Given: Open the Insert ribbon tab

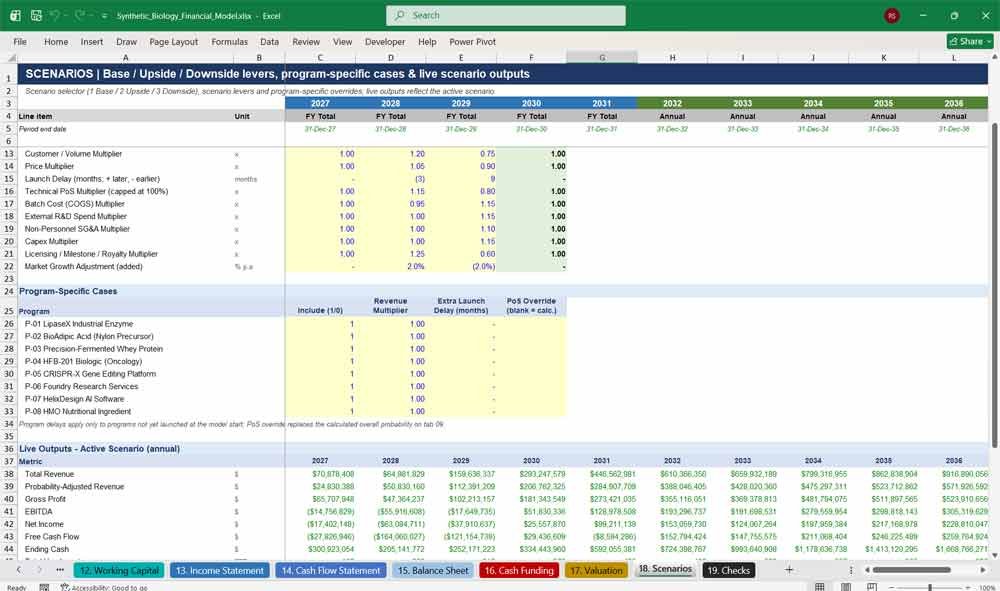Looking at the screenshot, I should pos(92,41).
